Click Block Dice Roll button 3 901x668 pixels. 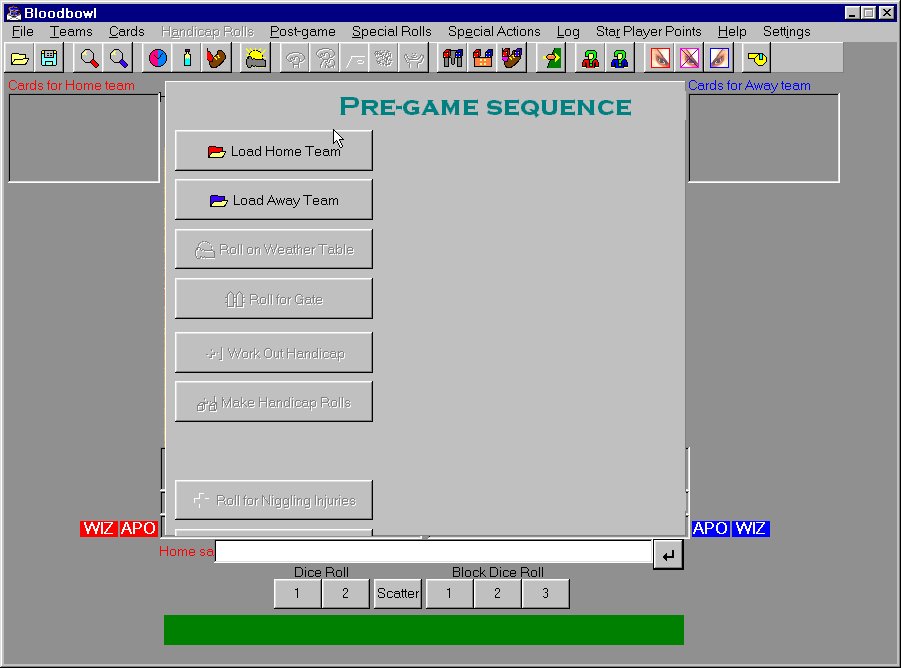point(545,593)
